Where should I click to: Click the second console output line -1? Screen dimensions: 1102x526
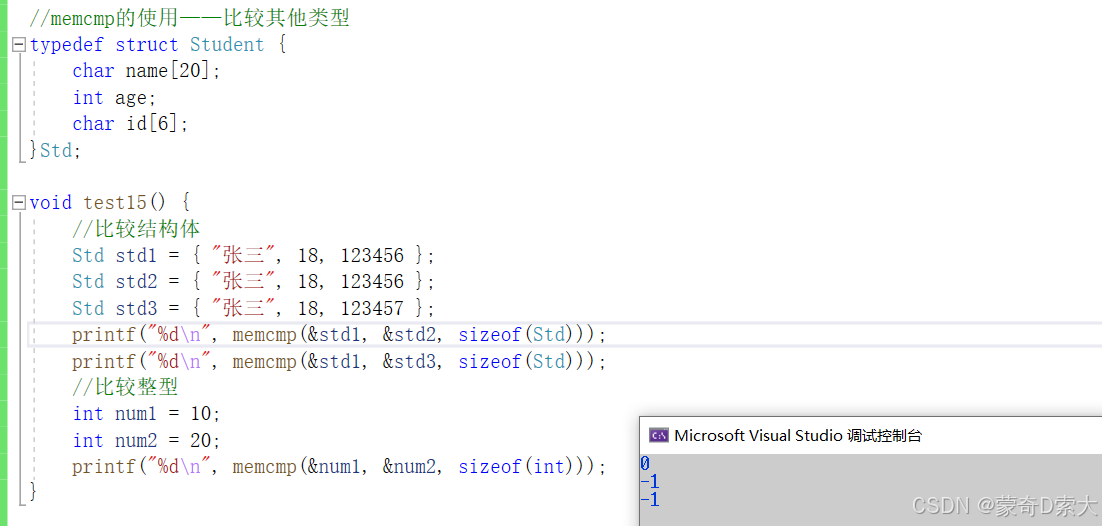click(649, 482)
